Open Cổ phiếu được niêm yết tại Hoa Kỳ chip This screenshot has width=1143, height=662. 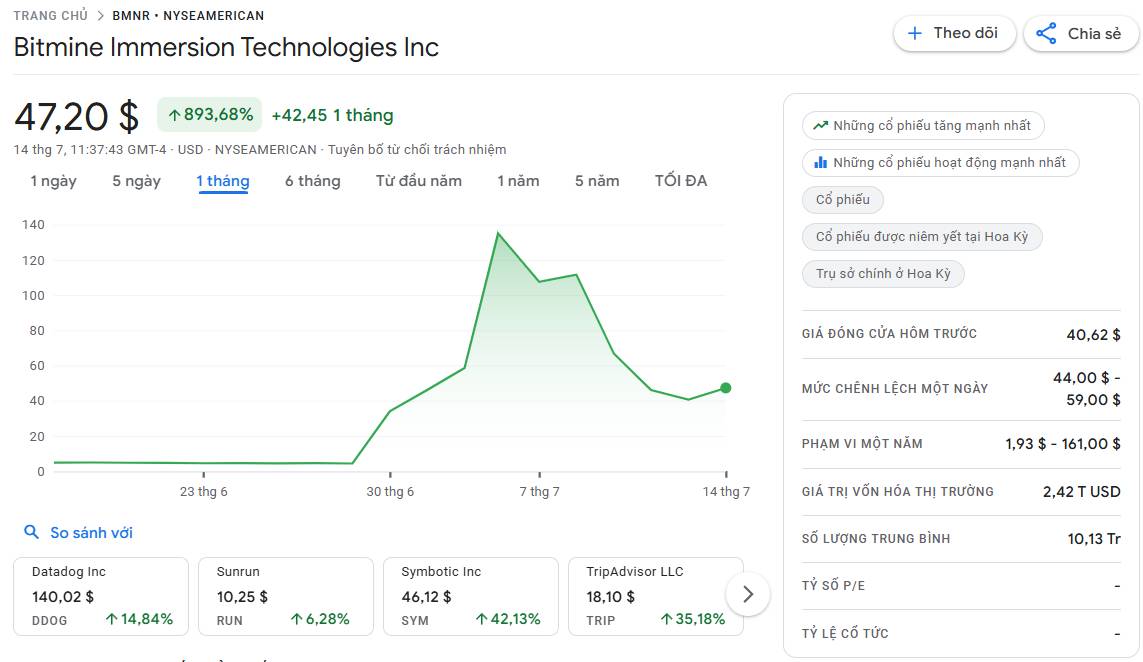(922, 237)
